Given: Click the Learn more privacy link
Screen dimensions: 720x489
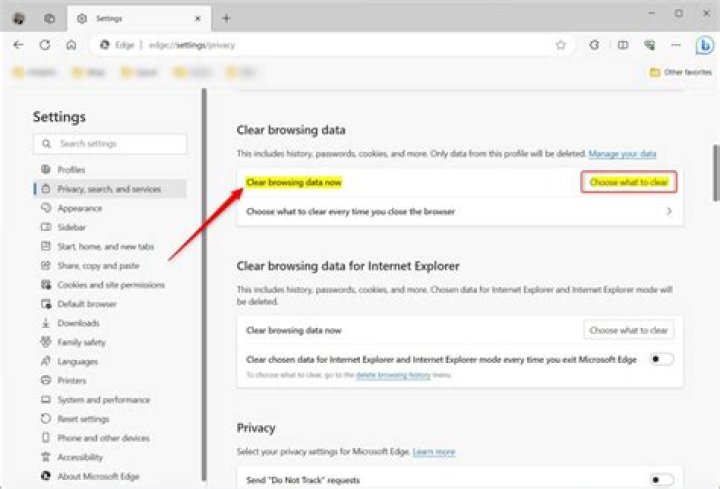Looking at the screenshot, I should pos(433,452).
